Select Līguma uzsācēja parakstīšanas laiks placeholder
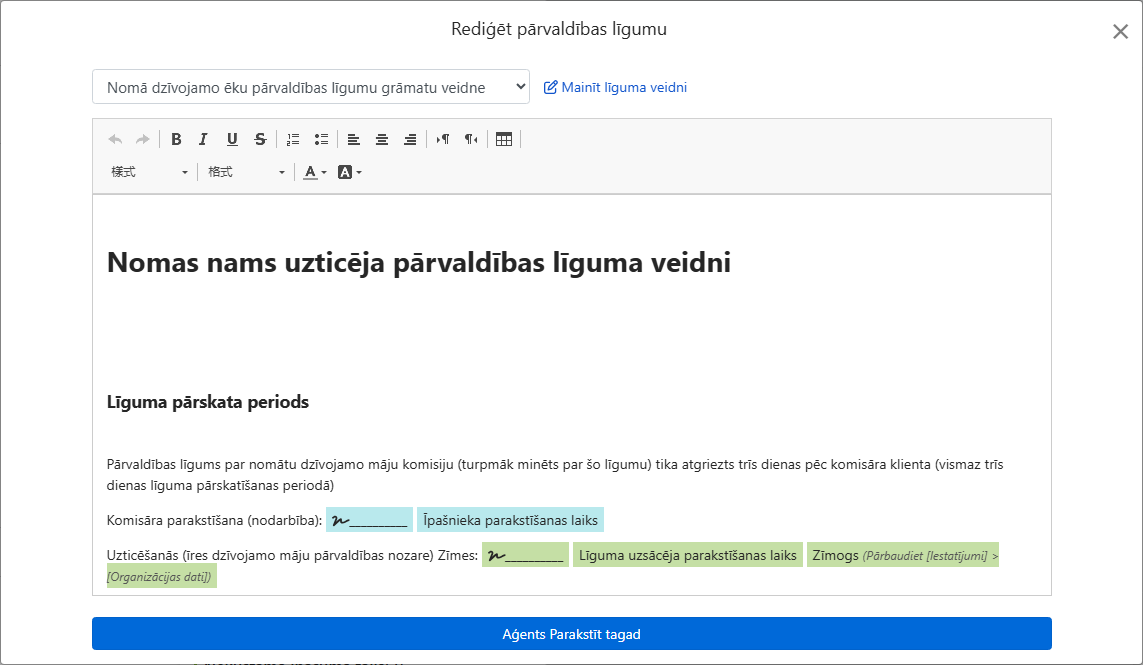 tap(687, 555)
